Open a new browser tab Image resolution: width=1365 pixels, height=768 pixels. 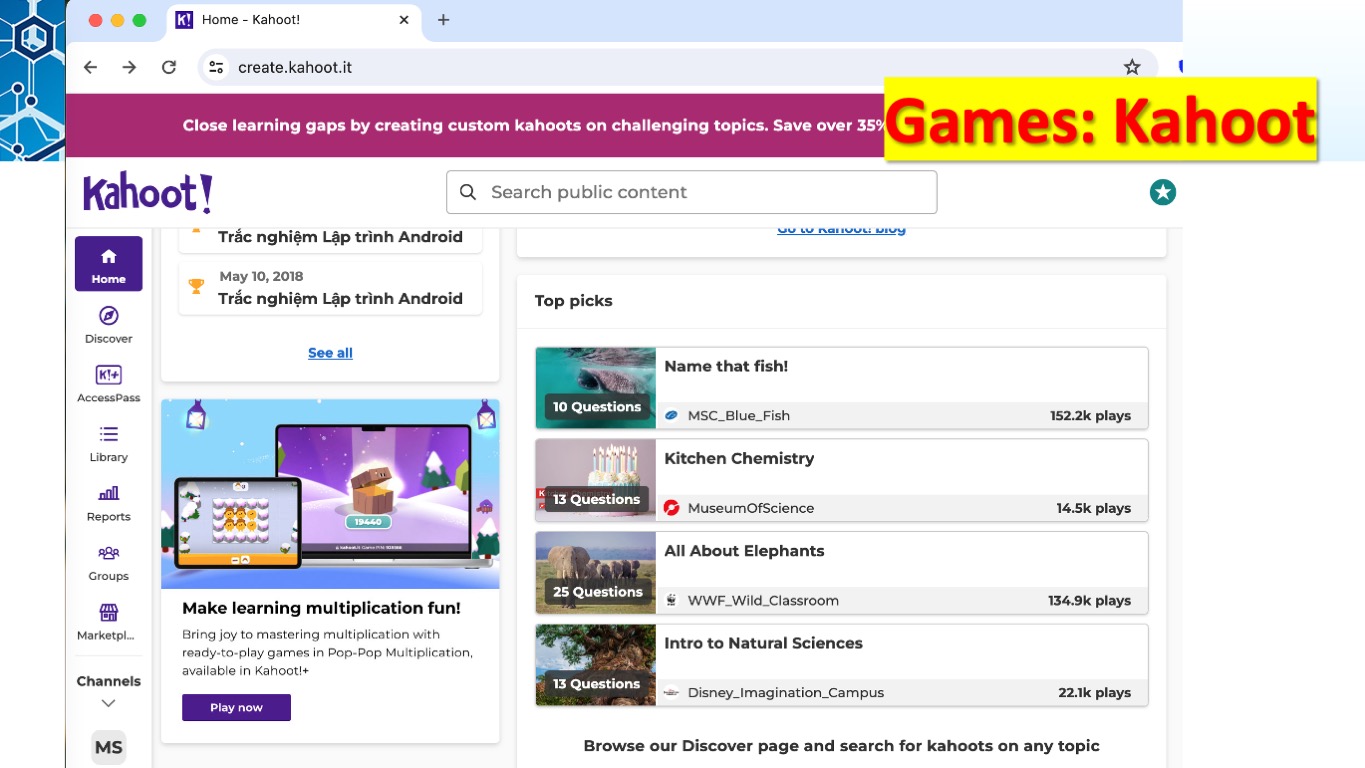(x=443, y=20)
